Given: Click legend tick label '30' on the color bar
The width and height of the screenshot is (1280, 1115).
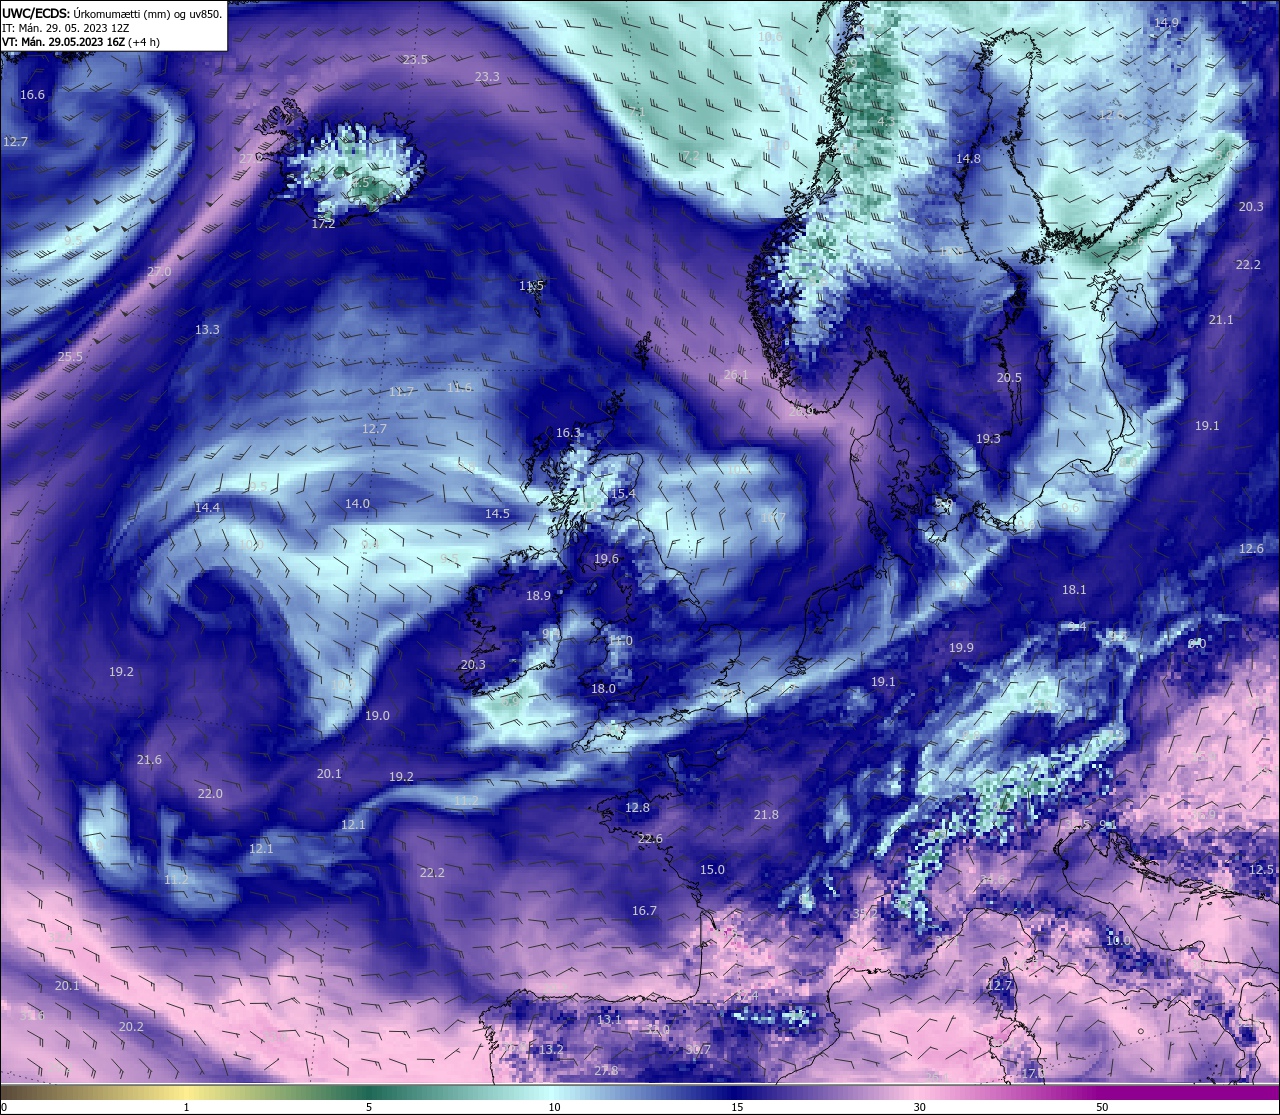Looking at the screenshot, I should (x=919, y=1107).
